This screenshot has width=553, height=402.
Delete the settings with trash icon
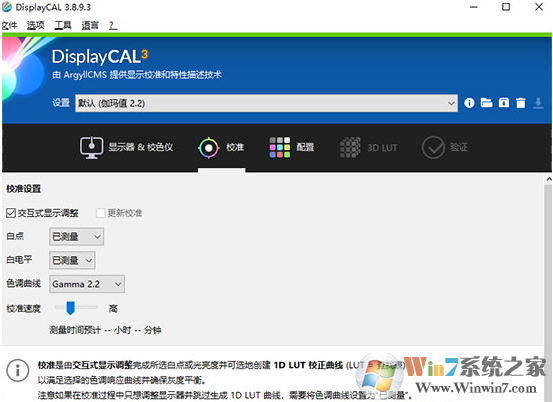(x=521, y=103)
